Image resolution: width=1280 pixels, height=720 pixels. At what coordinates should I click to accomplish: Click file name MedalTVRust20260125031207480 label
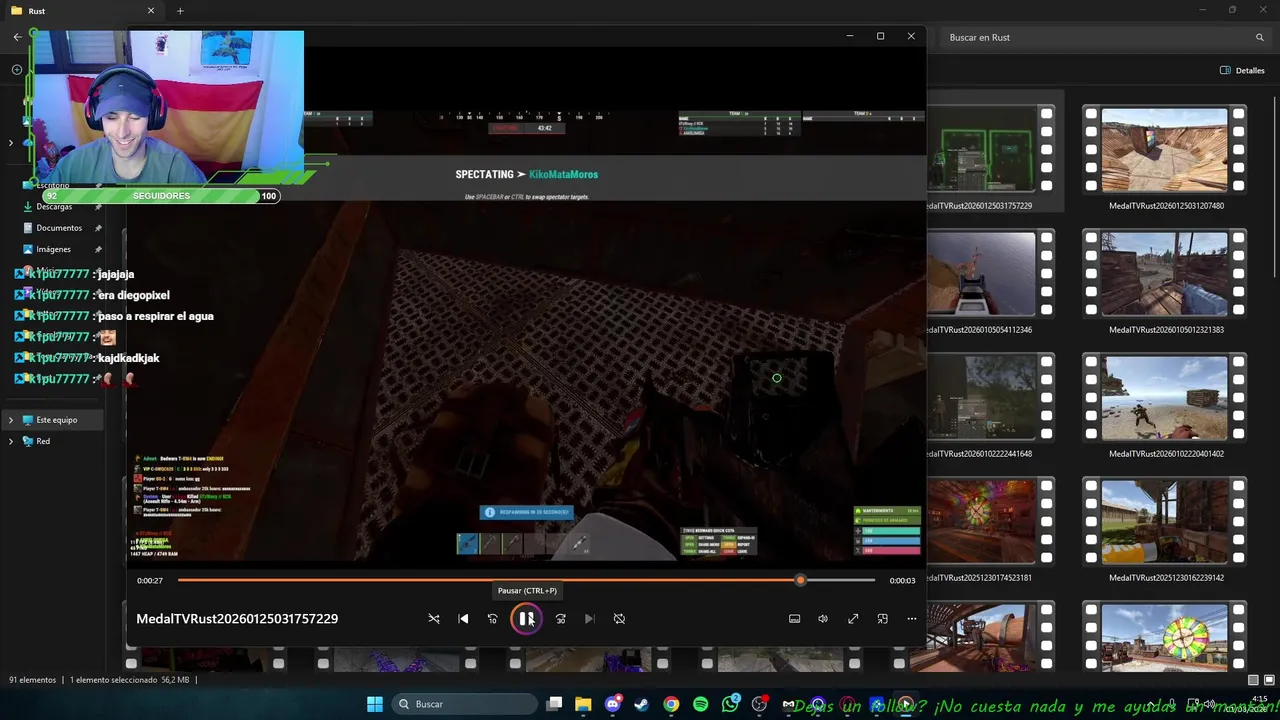tap(1166, 206)
